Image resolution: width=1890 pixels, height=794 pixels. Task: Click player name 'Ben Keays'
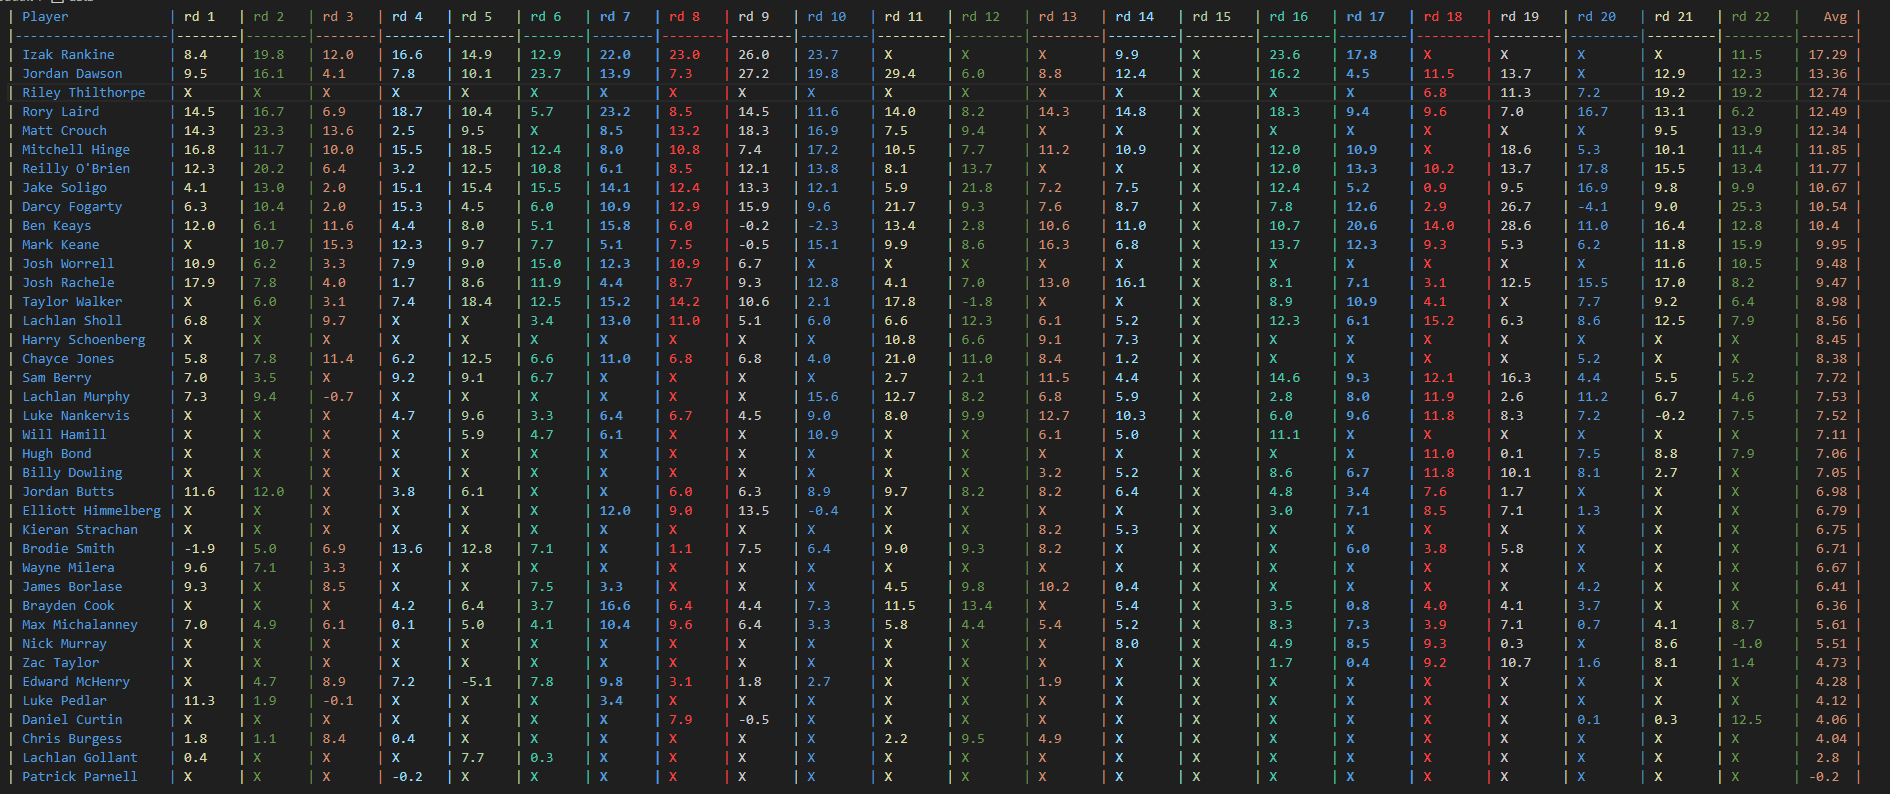[57, 226]
